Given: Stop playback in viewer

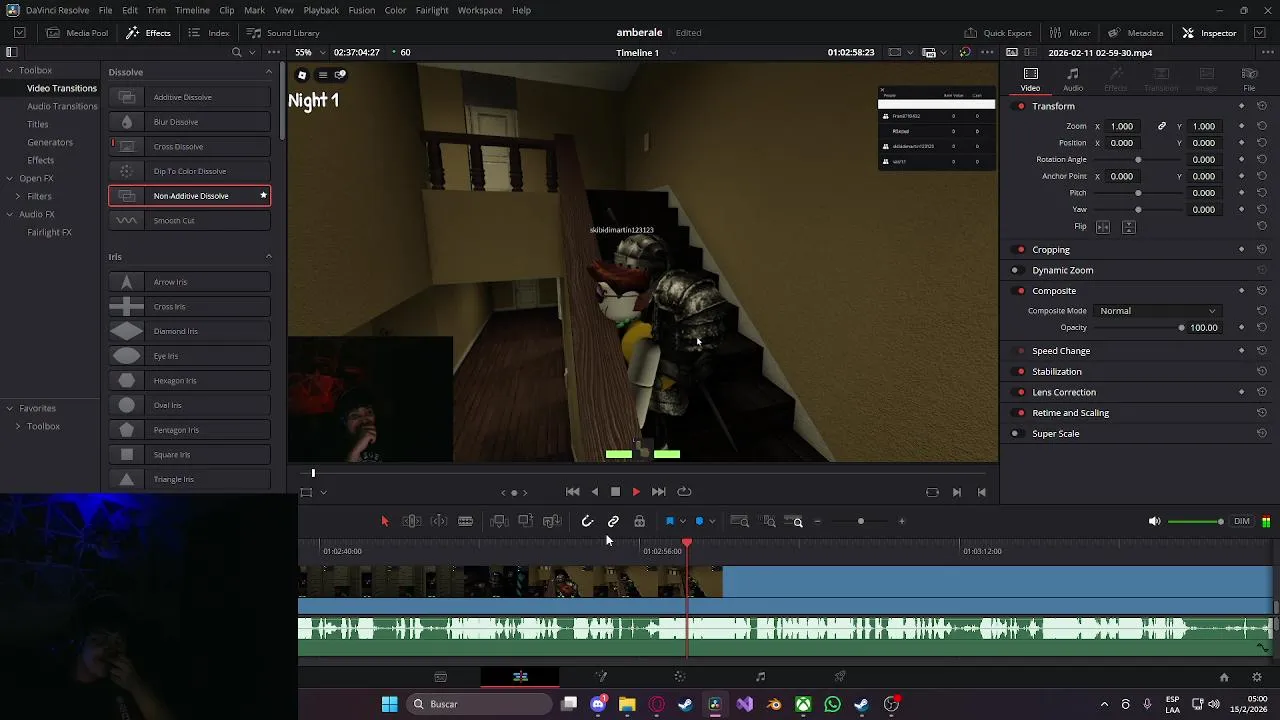Looking at the screenshot, I should (615, 492).
